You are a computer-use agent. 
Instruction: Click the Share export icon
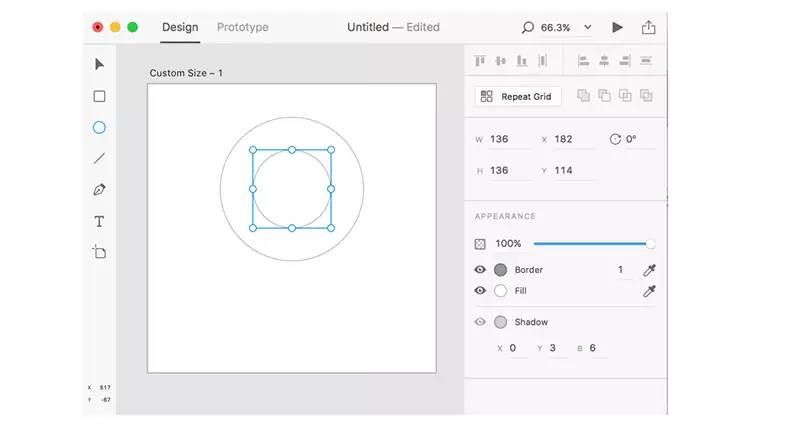649,27
